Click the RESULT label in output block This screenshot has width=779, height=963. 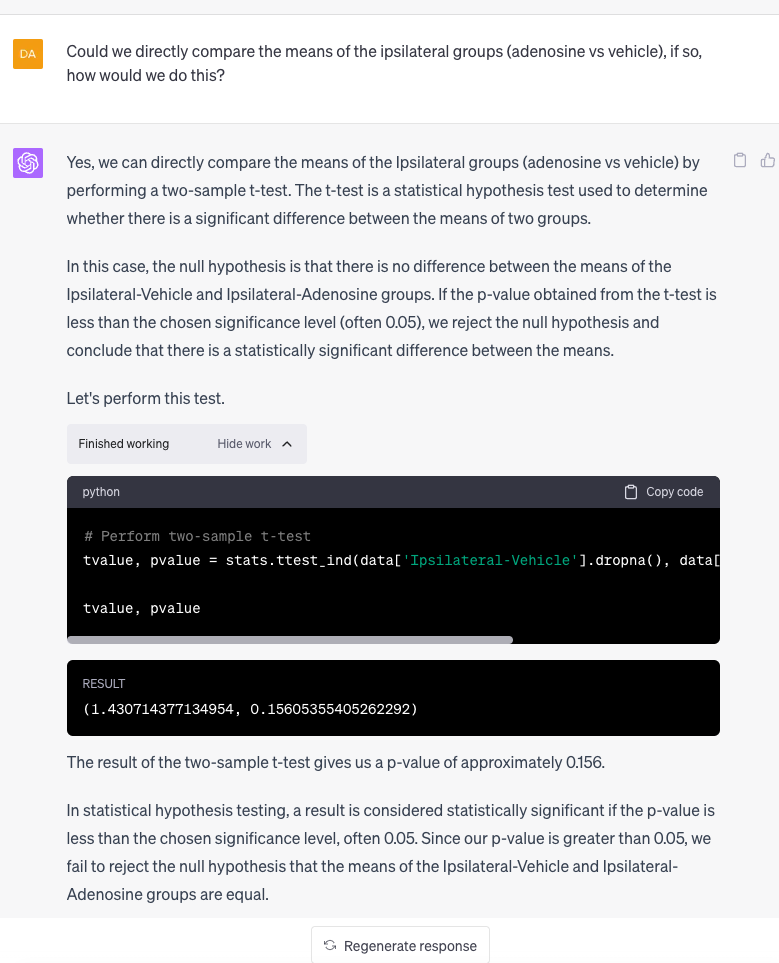[x=104, y=684]
